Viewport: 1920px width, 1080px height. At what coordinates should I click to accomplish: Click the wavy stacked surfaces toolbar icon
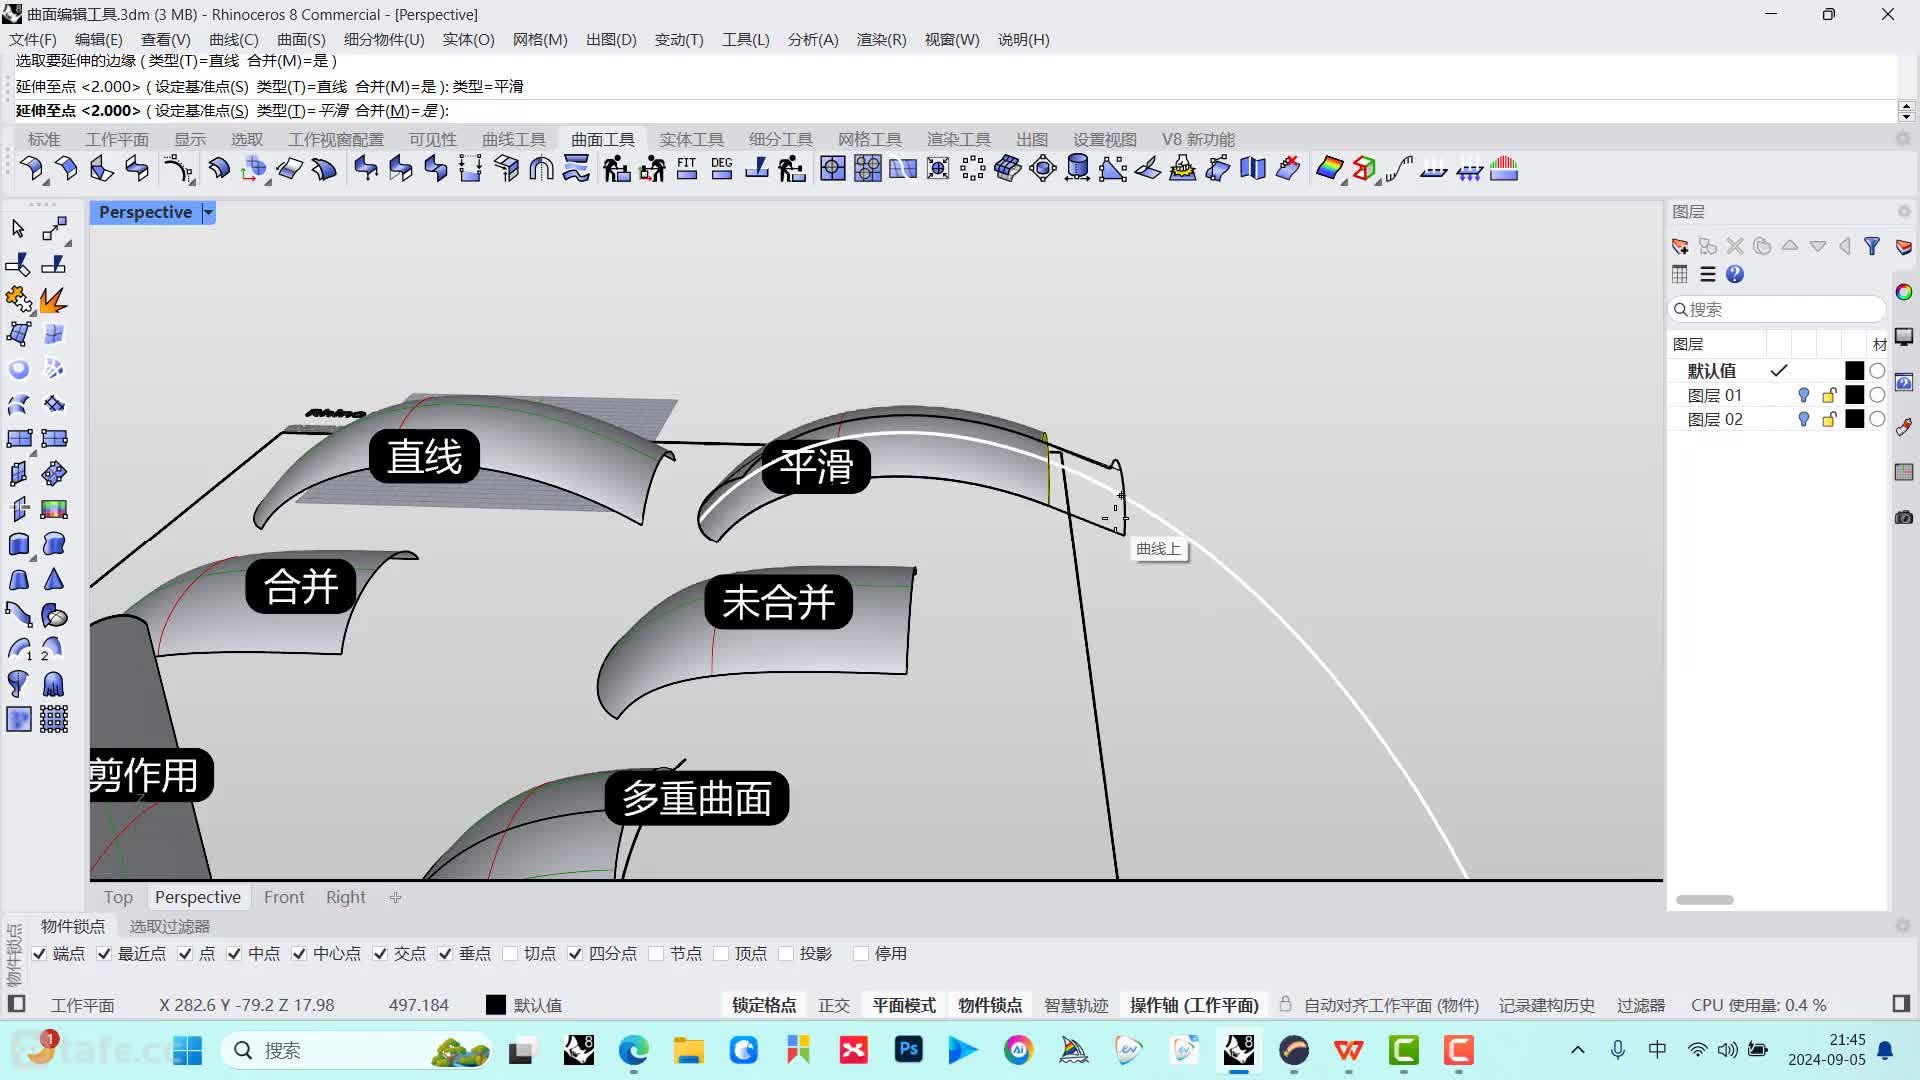576,169
